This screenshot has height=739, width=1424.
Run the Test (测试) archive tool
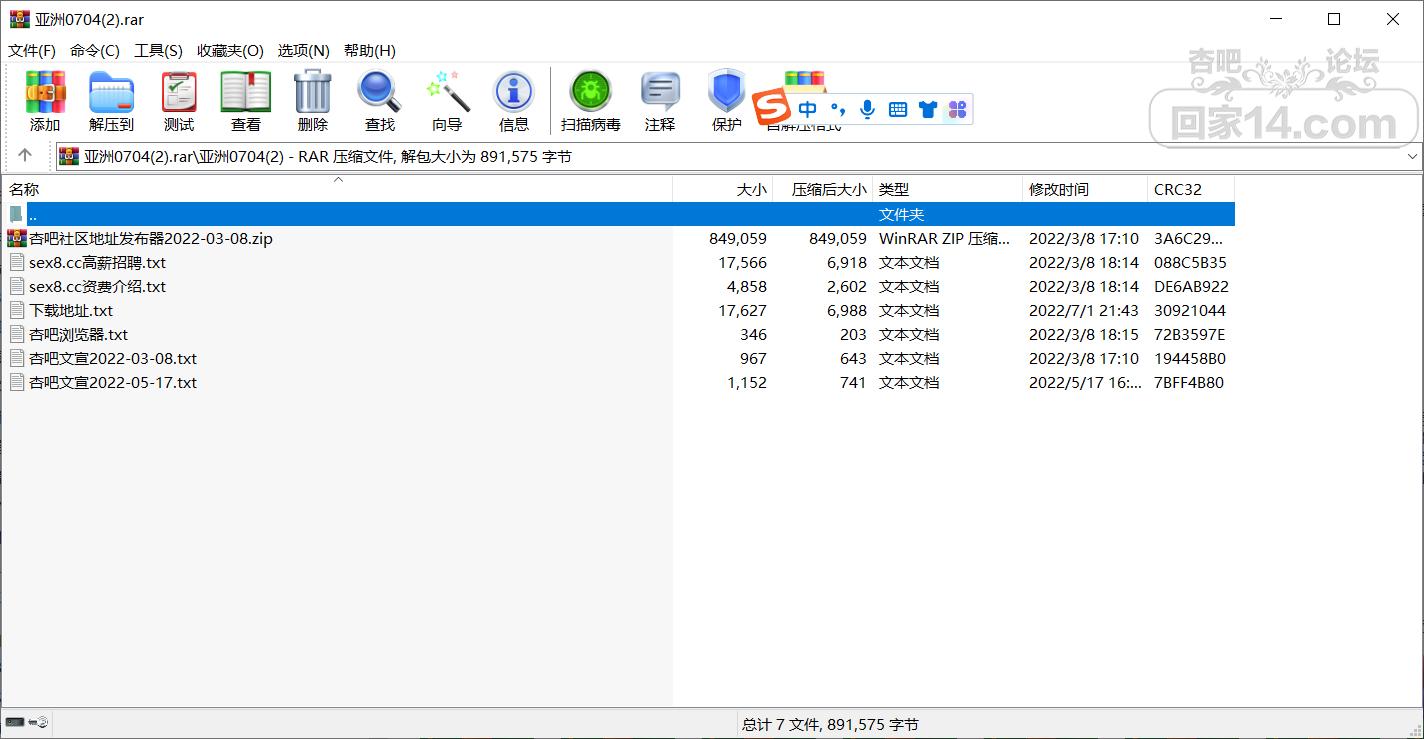[x=179, y=100]
